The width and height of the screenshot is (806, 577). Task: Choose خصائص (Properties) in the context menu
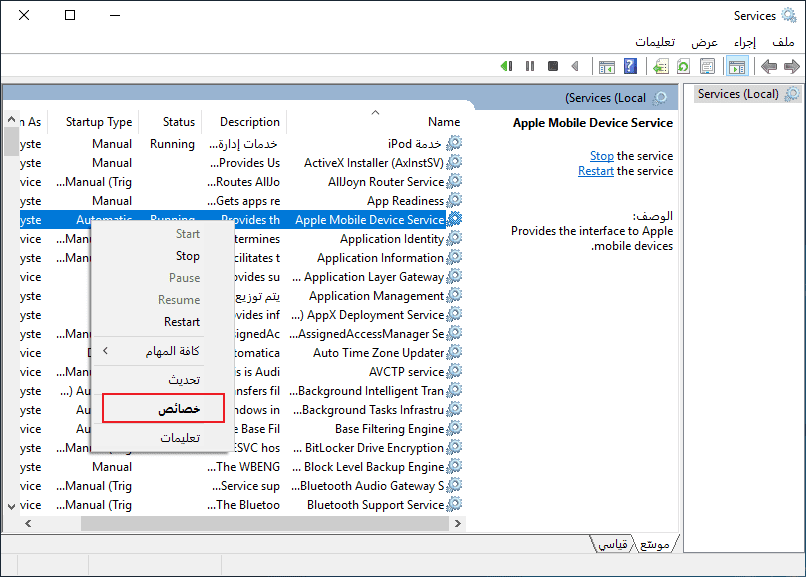[x=163, y=408]
